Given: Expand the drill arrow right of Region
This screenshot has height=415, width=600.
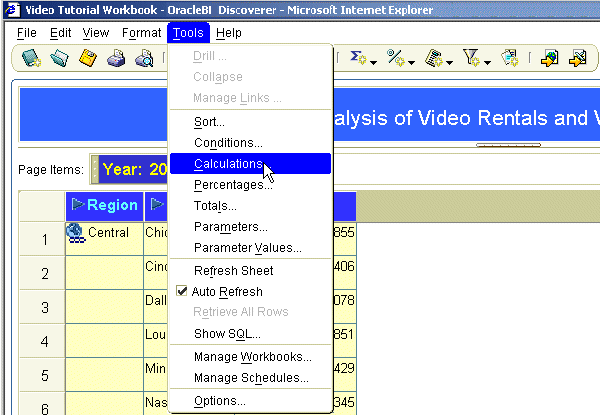Looking at the screenshot, I should [157, 204].
